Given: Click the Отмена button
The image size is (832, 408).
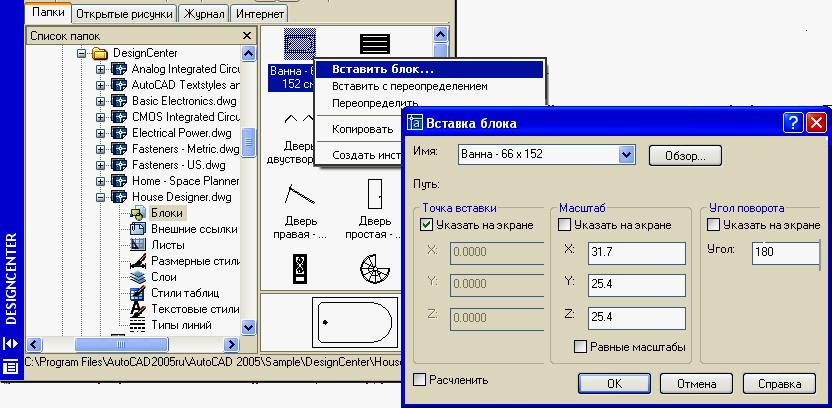Looking at the screenshot, I should click(696, 384).
